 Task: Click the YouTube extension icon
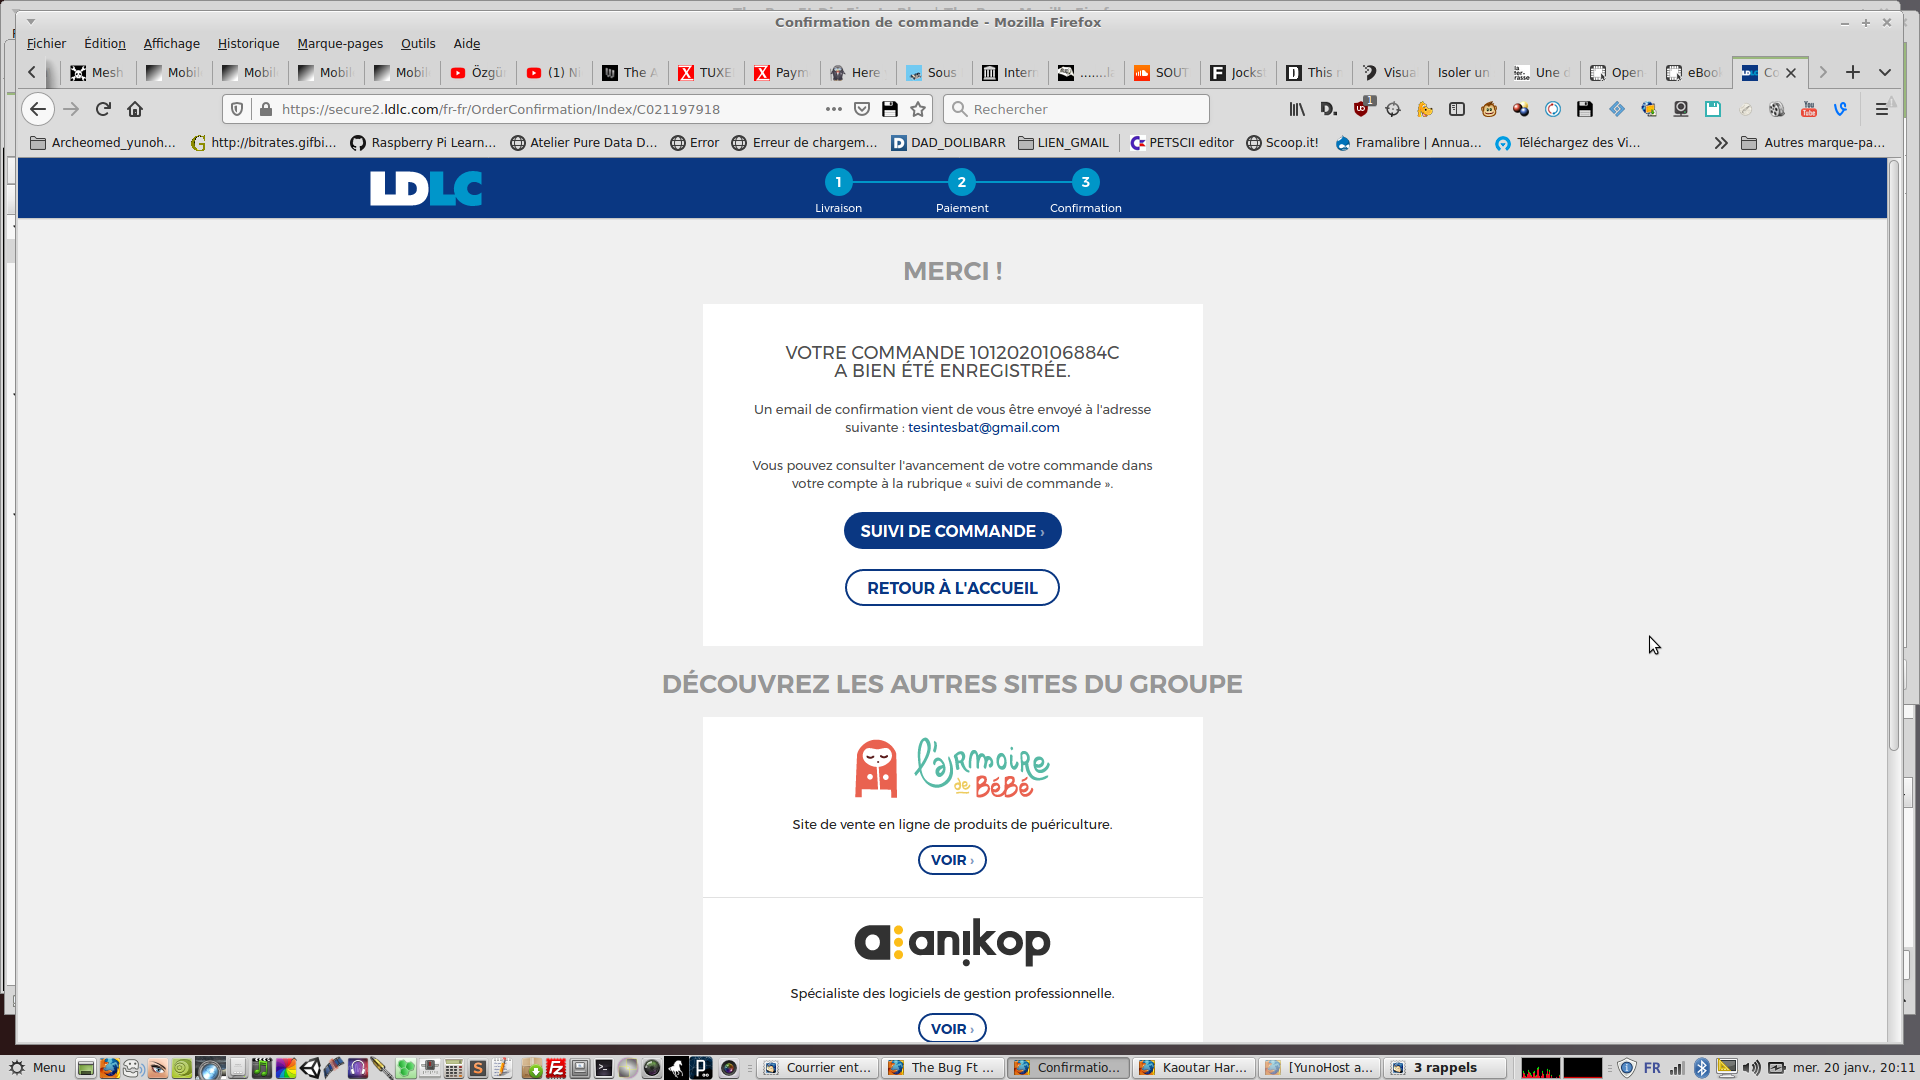point(1809,109)
